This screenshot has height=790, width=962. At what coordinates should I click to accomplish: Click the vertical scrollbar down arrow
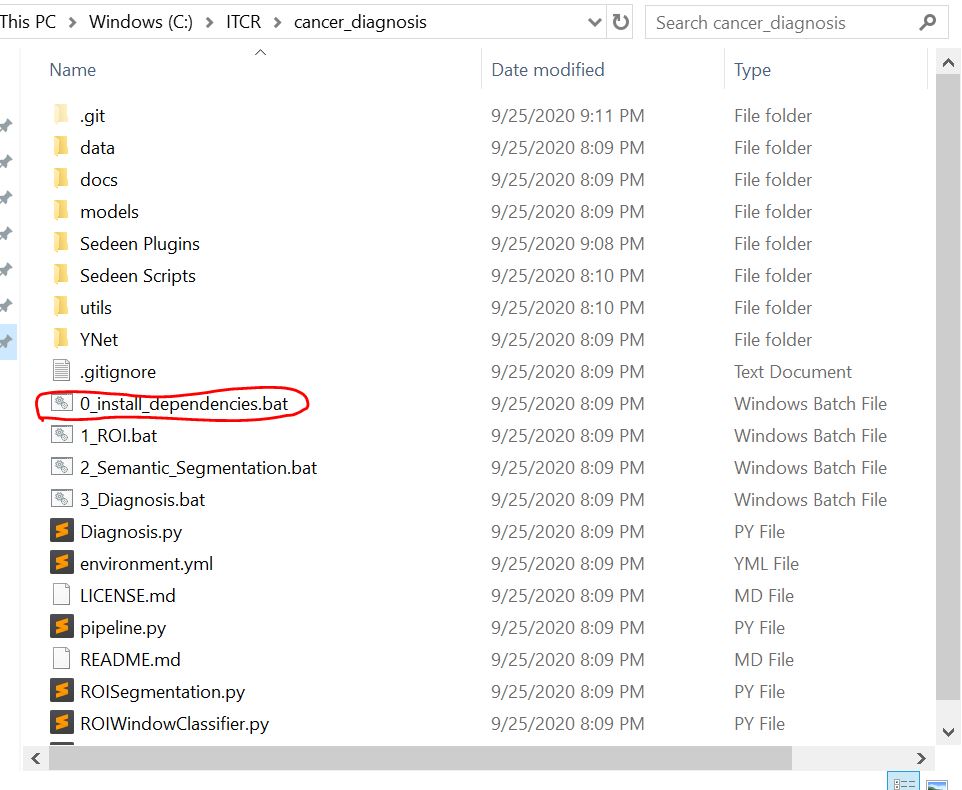click(x=948, y=732)
